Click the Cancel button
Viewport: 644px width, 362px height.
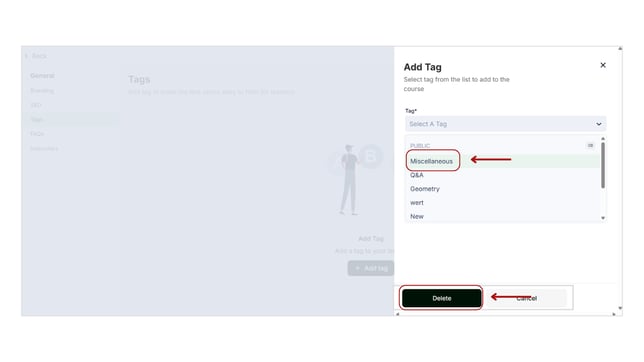coord(526,298)
